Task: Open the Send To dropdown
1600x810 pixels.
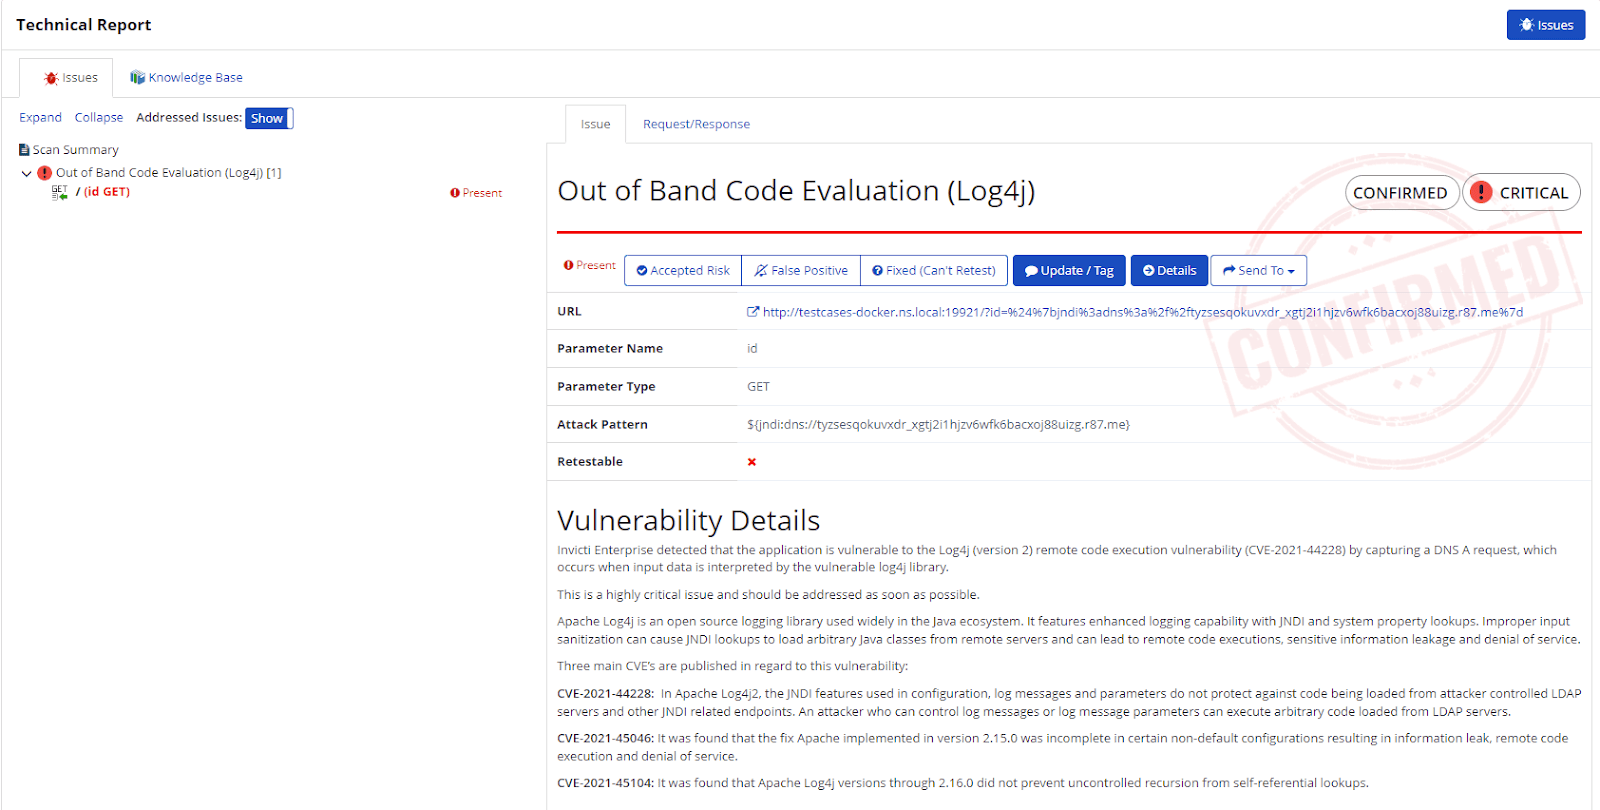Action: point(1258,270)
